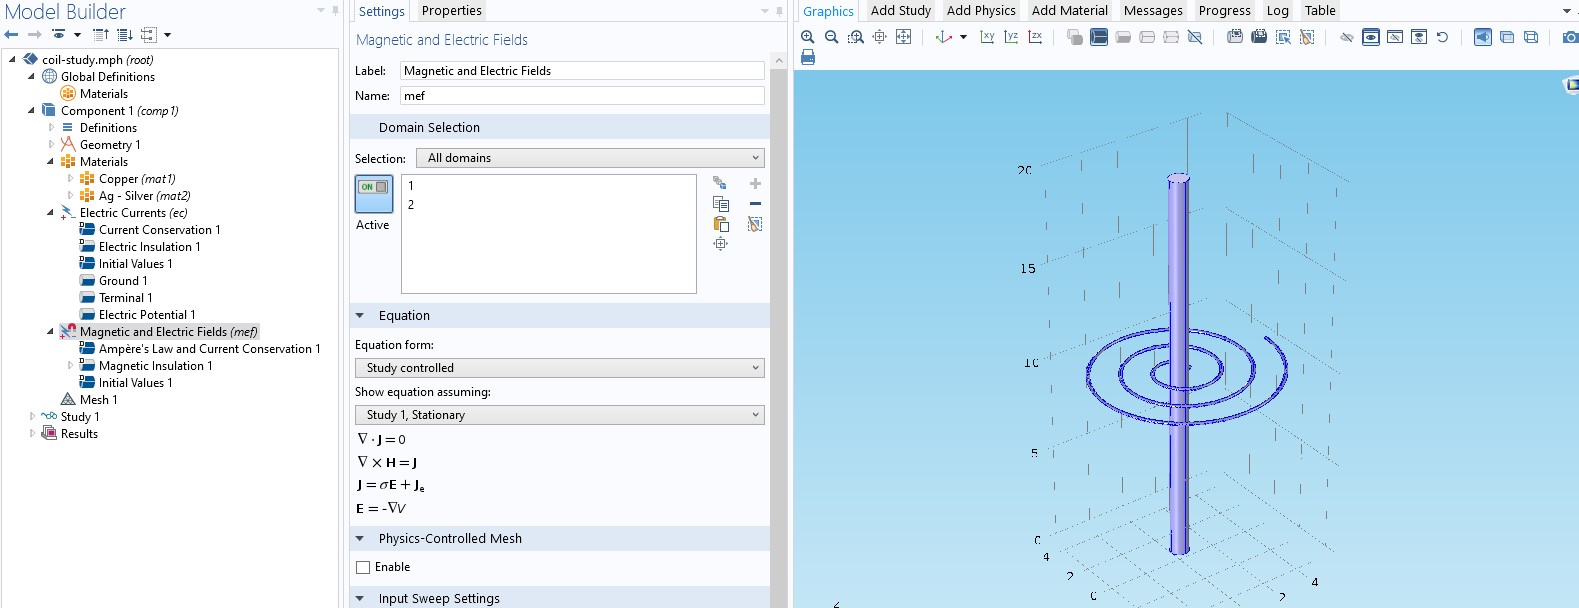Click the Zoom Extents icon

pyautogui.click(x=903, y=37)
